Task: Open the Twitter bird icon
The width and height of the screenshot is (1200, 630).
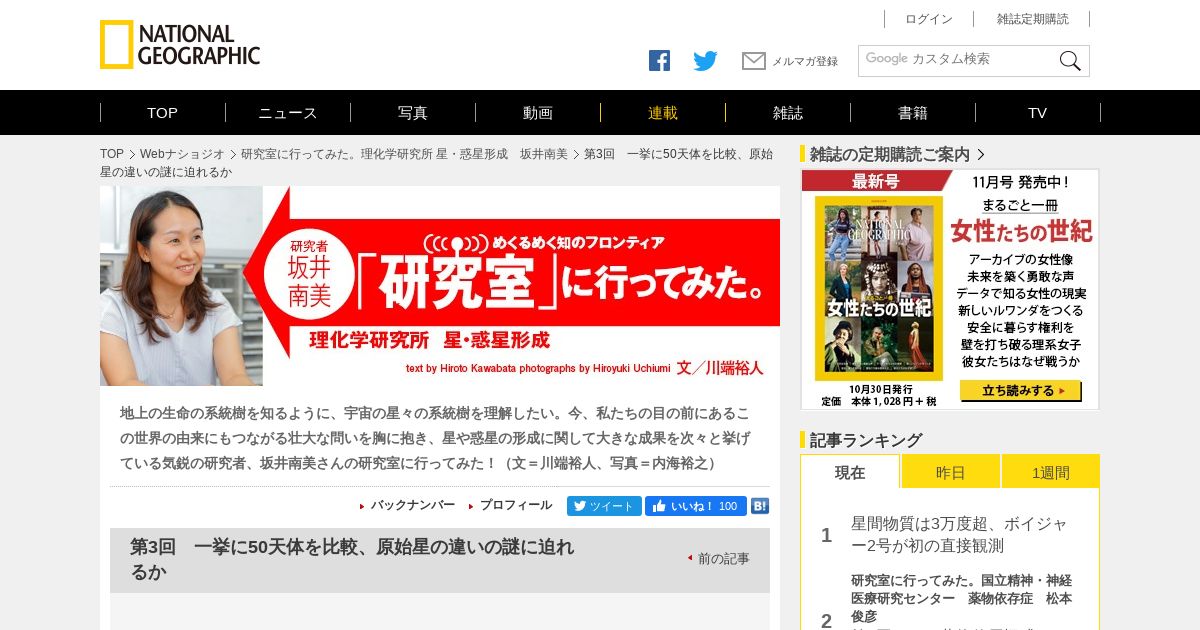Action: tap(705, 61)
